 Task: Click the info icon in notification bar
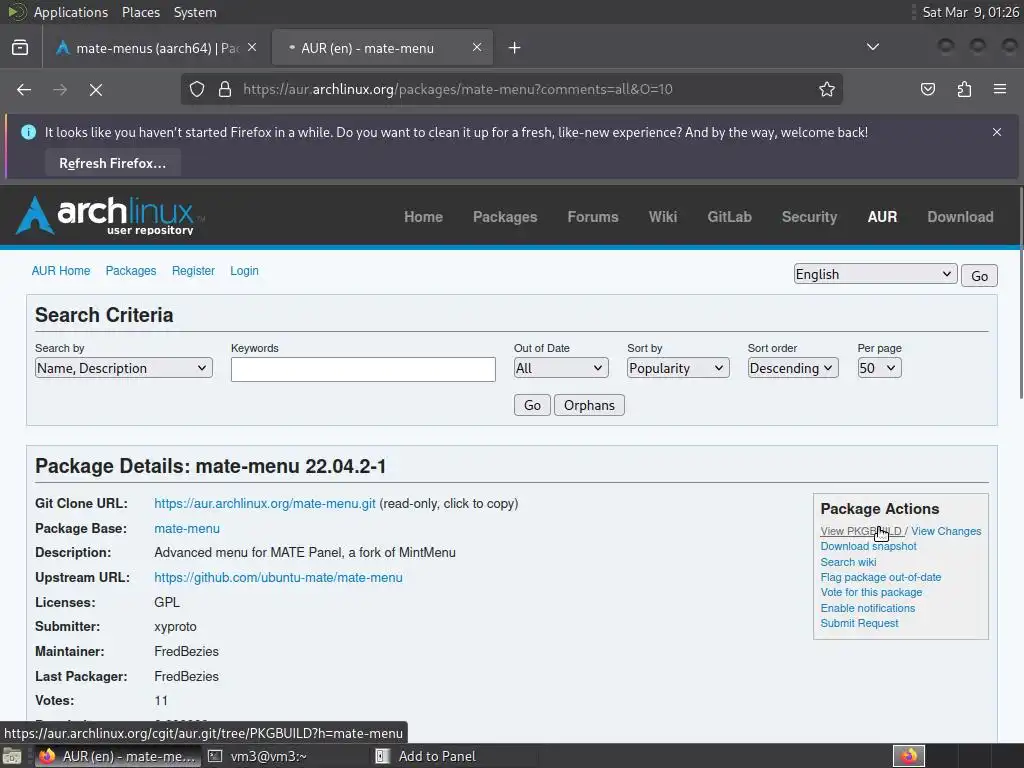(28, 132)
